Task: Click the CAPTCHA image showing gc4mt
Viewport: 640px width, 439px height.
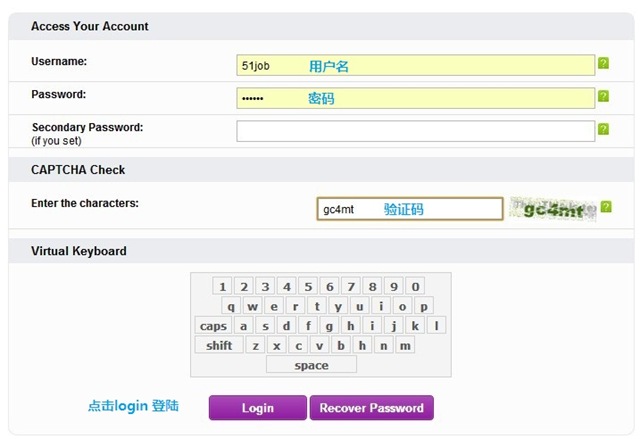Action: coord(553,209)
